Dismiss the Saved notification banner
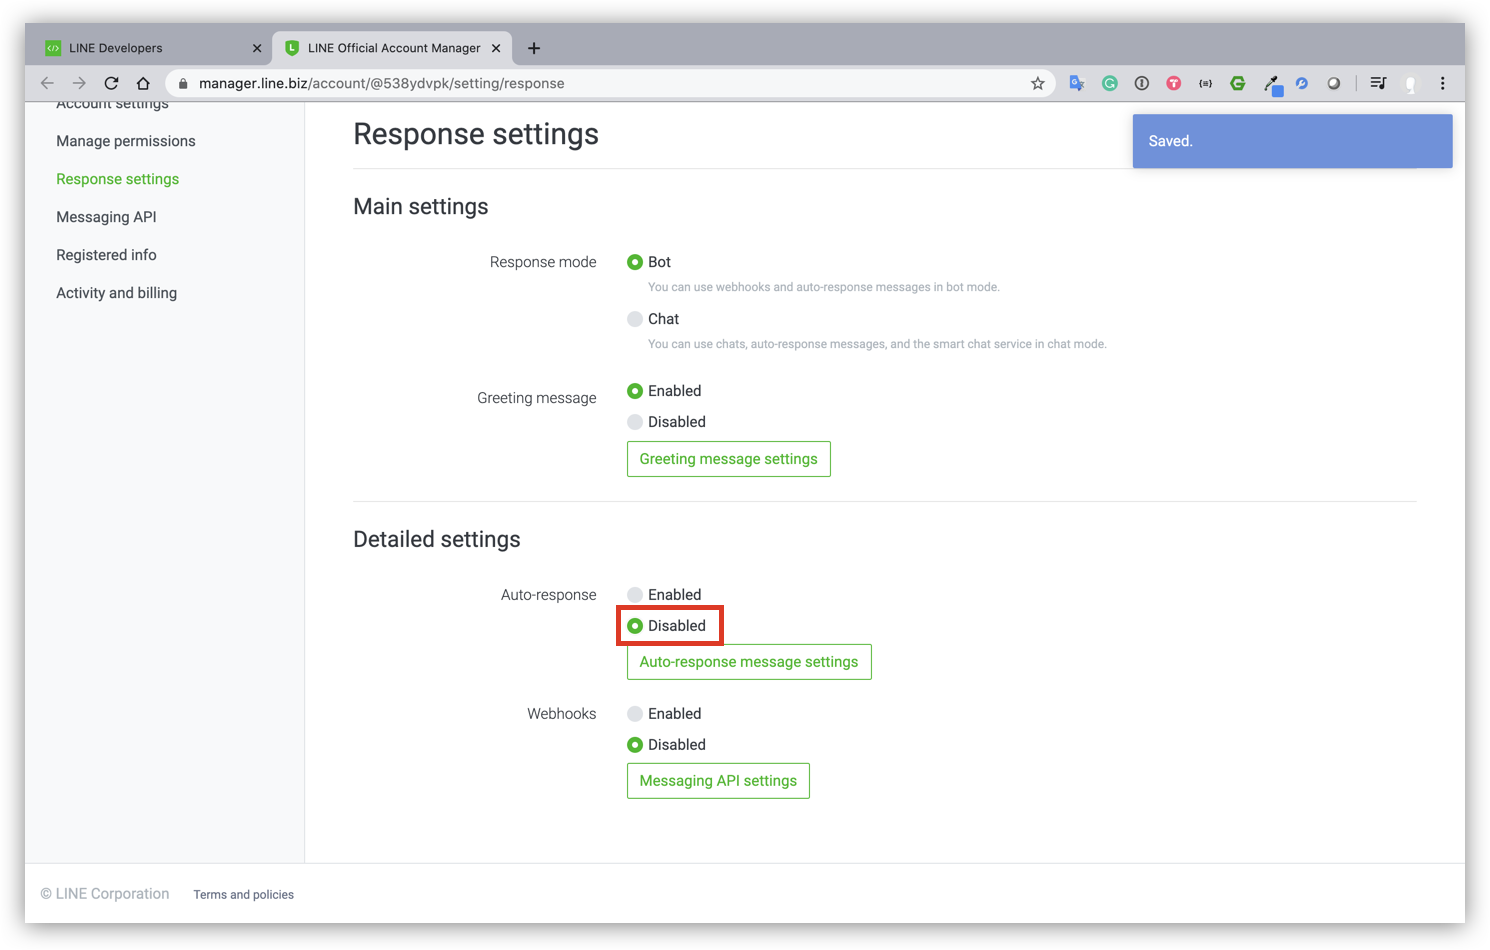 coord(1292,141)
